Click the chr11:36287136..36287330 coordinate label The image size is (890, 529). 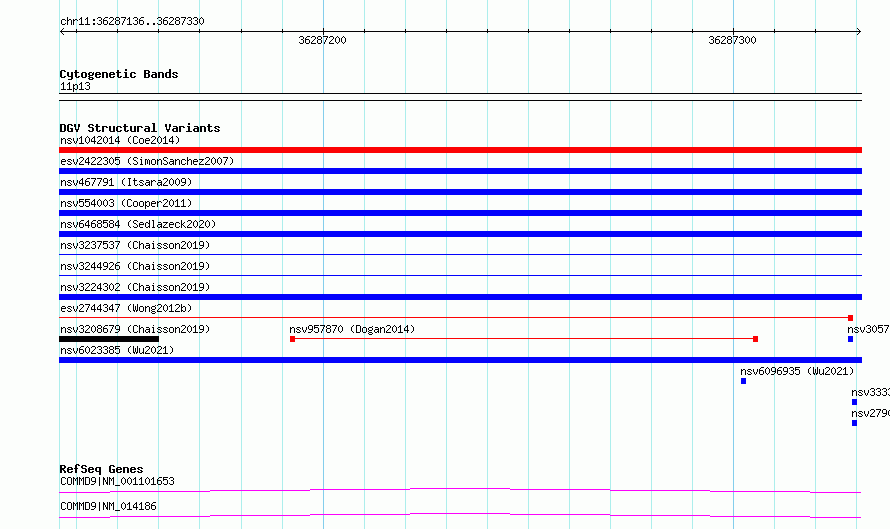point(132,21)
